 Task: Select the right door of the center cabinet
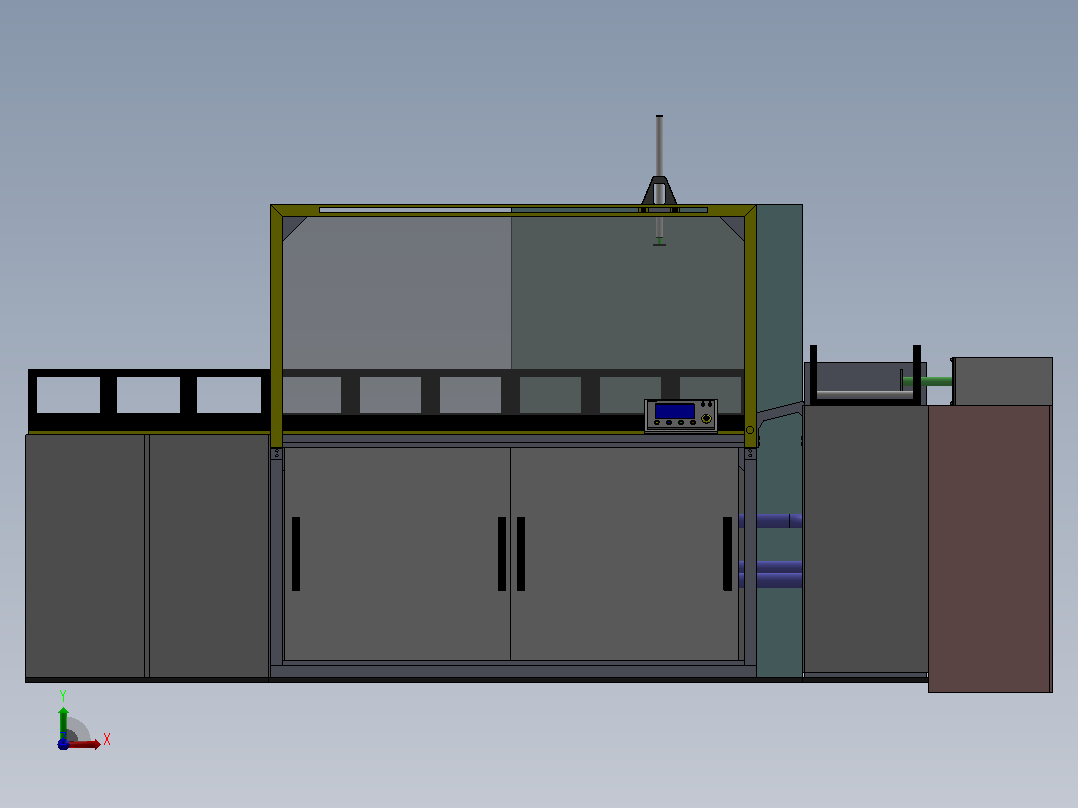(x=624, y=554)
